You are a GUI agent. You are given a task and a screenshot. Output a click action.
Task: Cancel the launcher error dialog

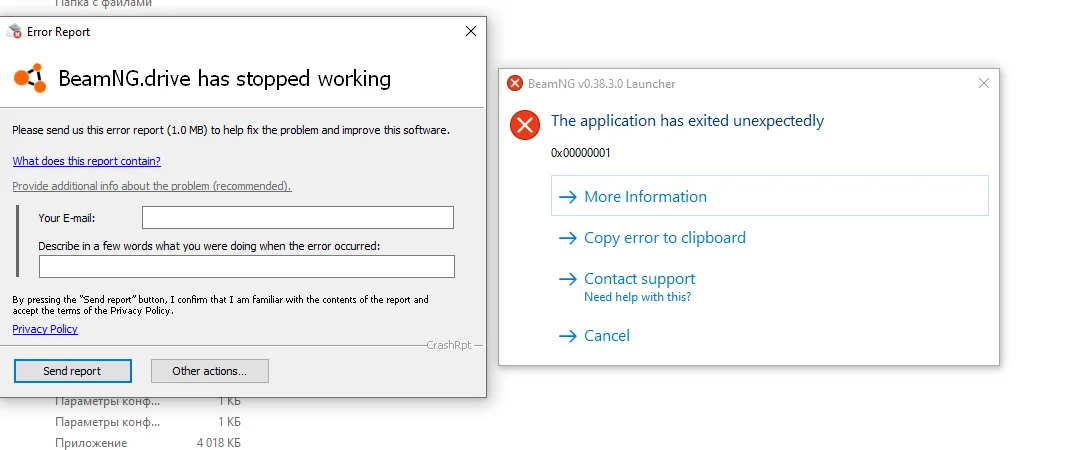pyautogui.click(x=606, y=336)
